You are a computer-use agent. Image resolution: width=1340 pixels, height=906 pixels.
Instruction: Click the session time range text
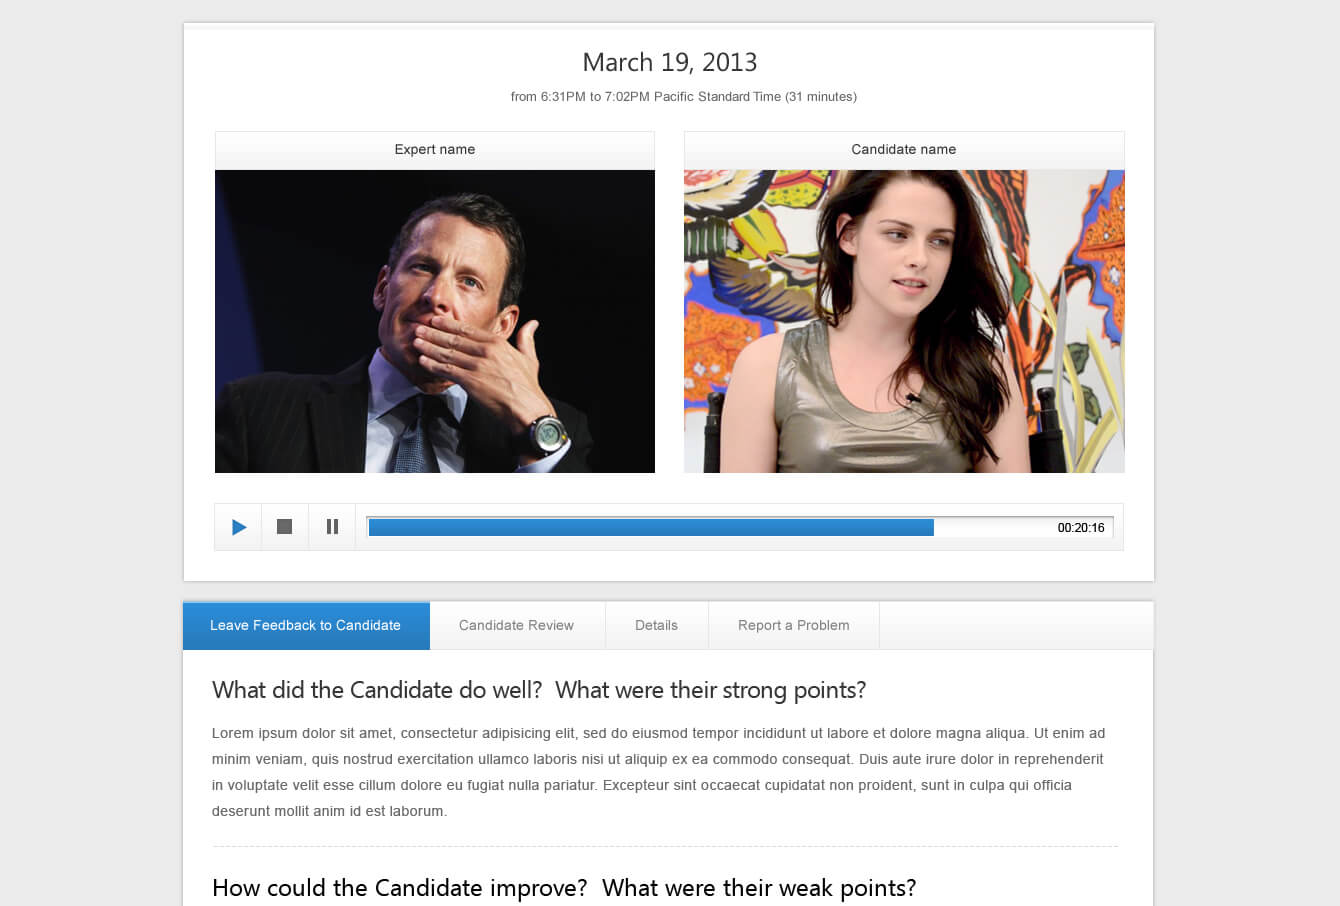coord(684,97)
